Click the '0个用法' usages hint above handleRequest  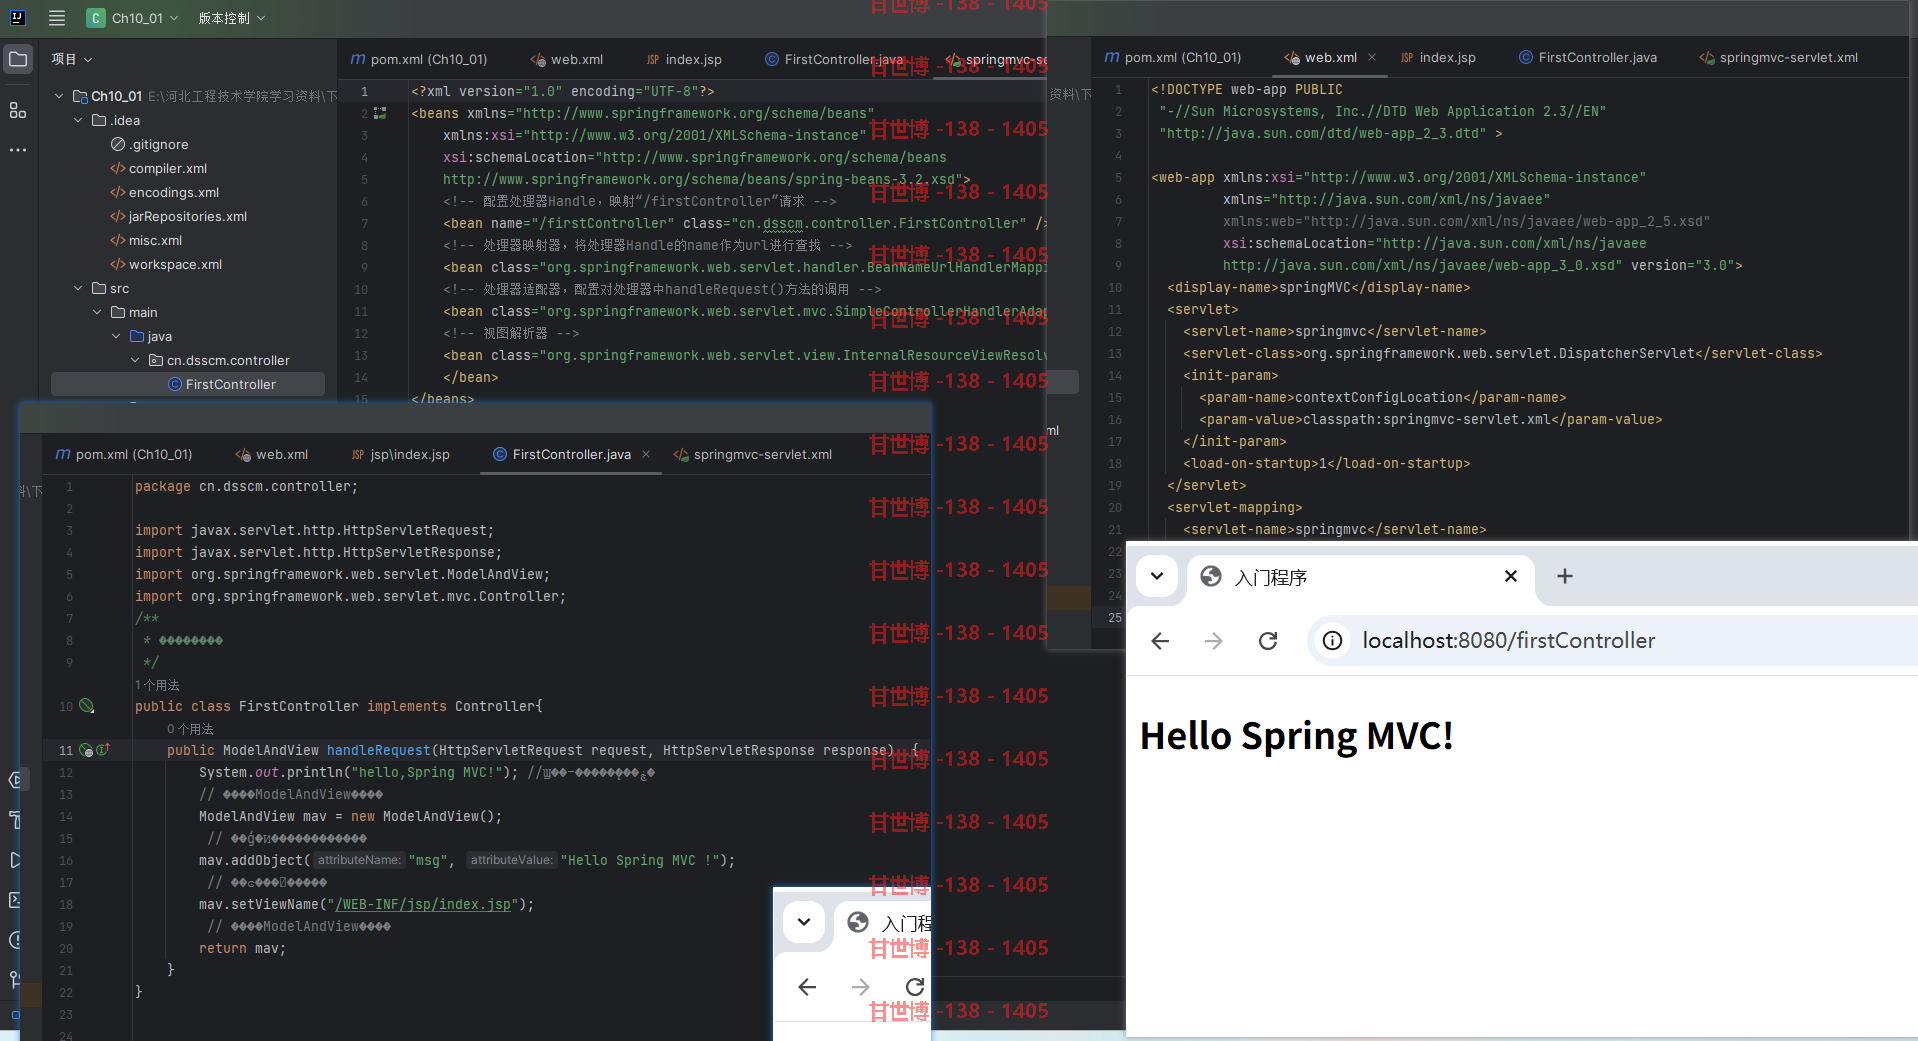[x=190, y=729]
